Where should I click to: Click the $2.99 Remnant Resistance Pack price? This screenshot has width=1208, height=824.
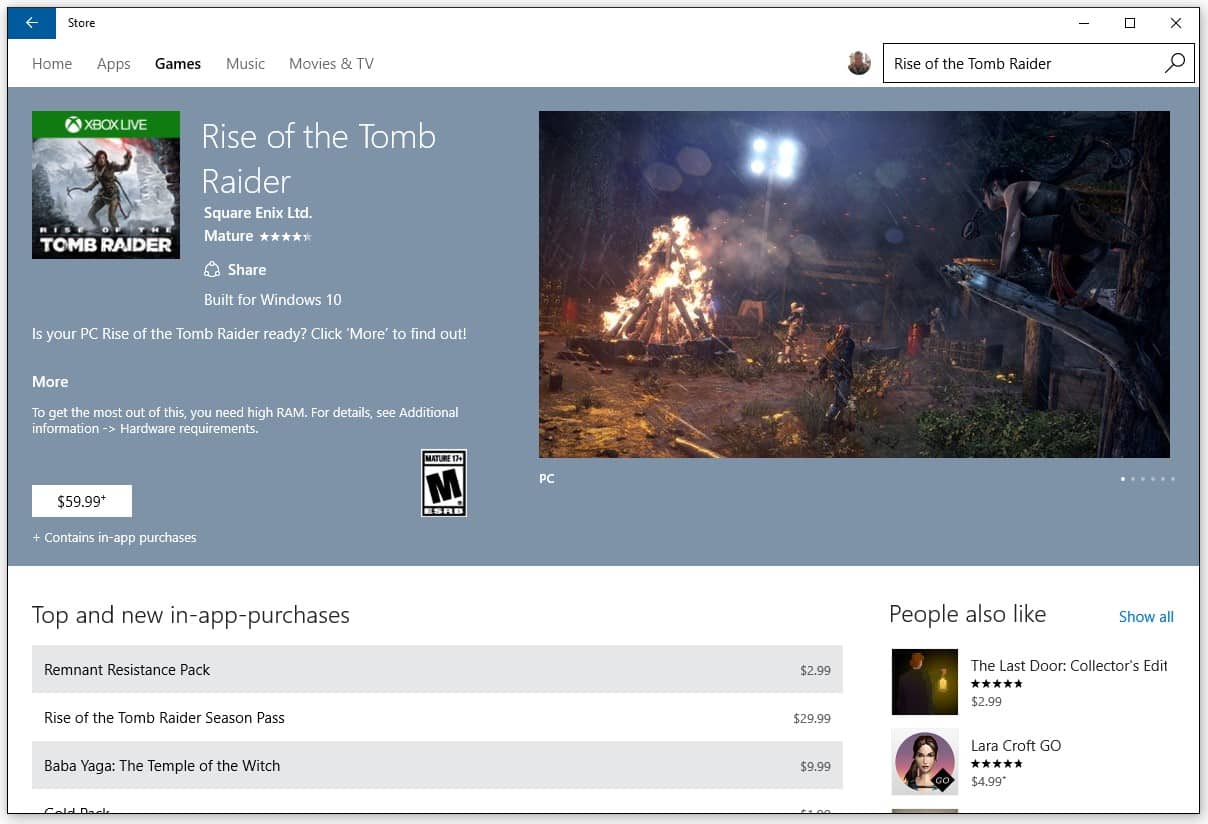pos(815,670)
